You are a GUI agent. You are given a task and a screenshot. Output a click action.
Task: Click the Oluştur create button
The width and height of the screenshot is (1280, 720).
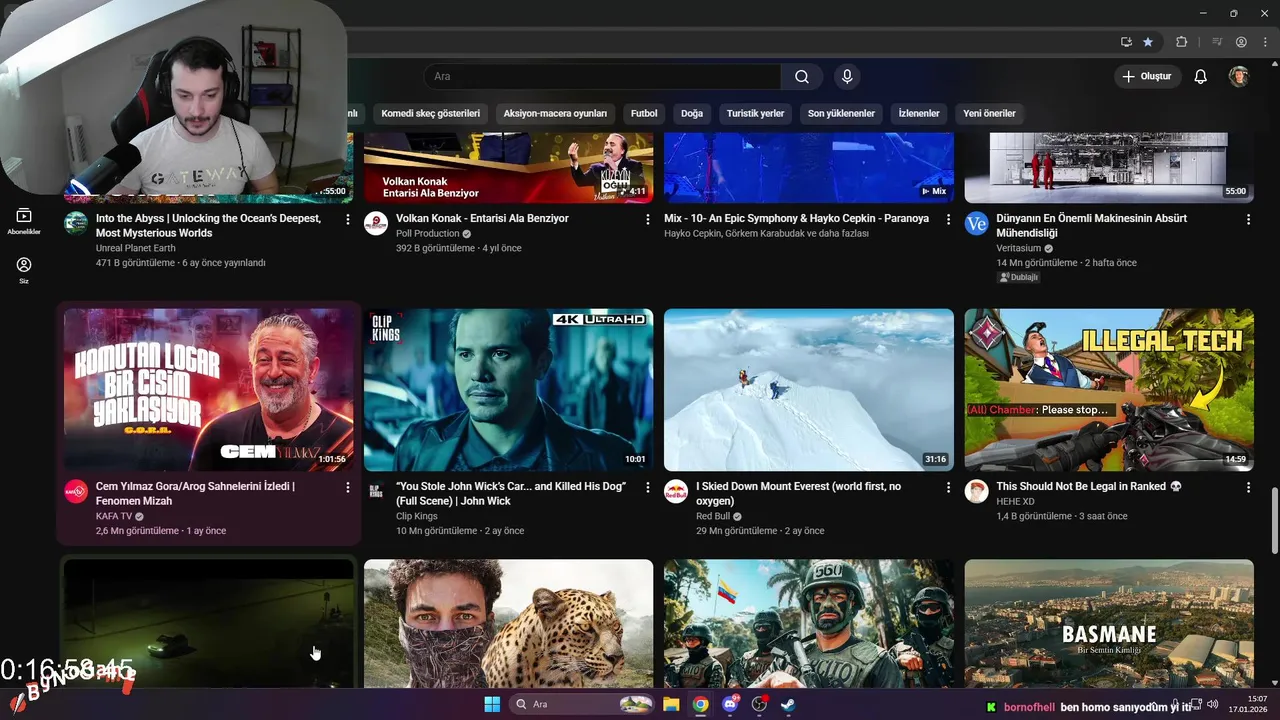tap(1148, 77)
